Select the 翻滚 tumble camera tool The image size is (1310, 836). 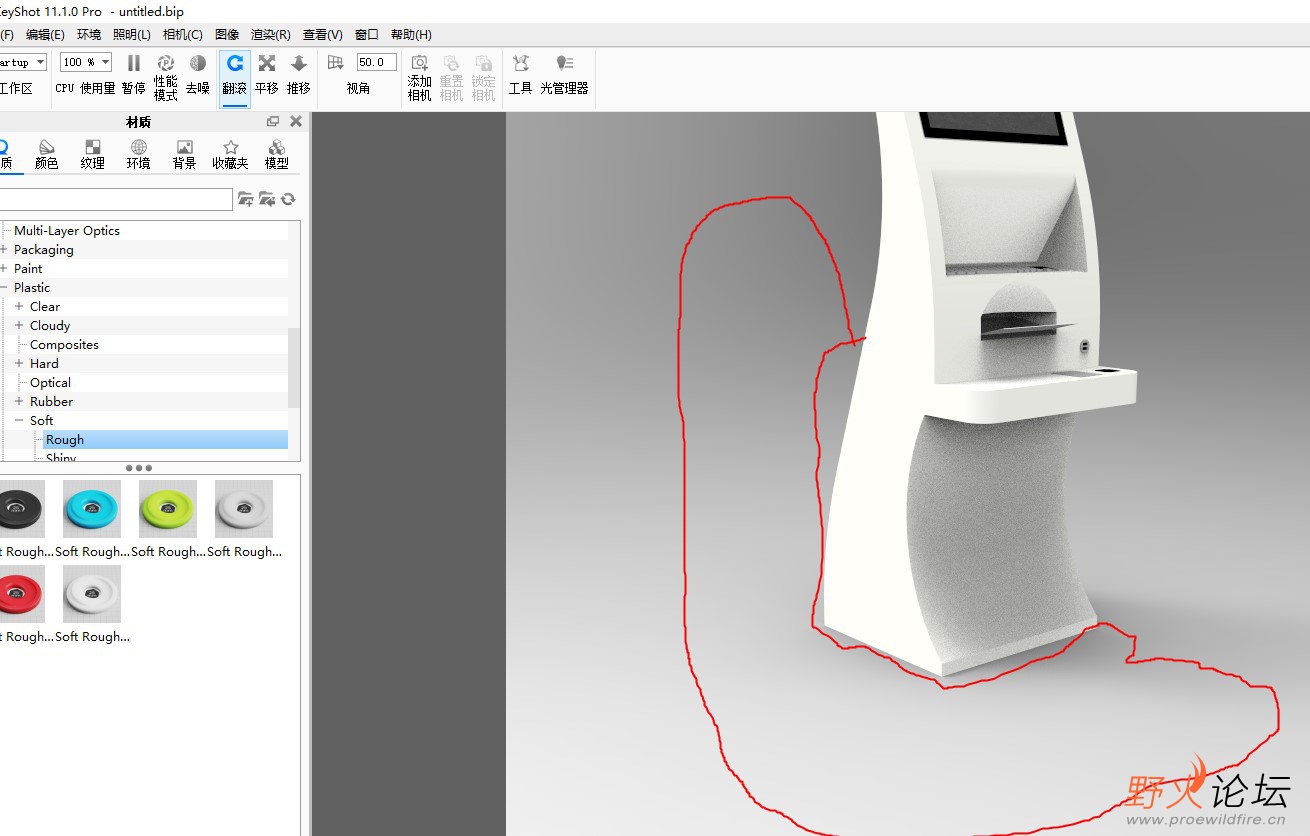point(235,75)
